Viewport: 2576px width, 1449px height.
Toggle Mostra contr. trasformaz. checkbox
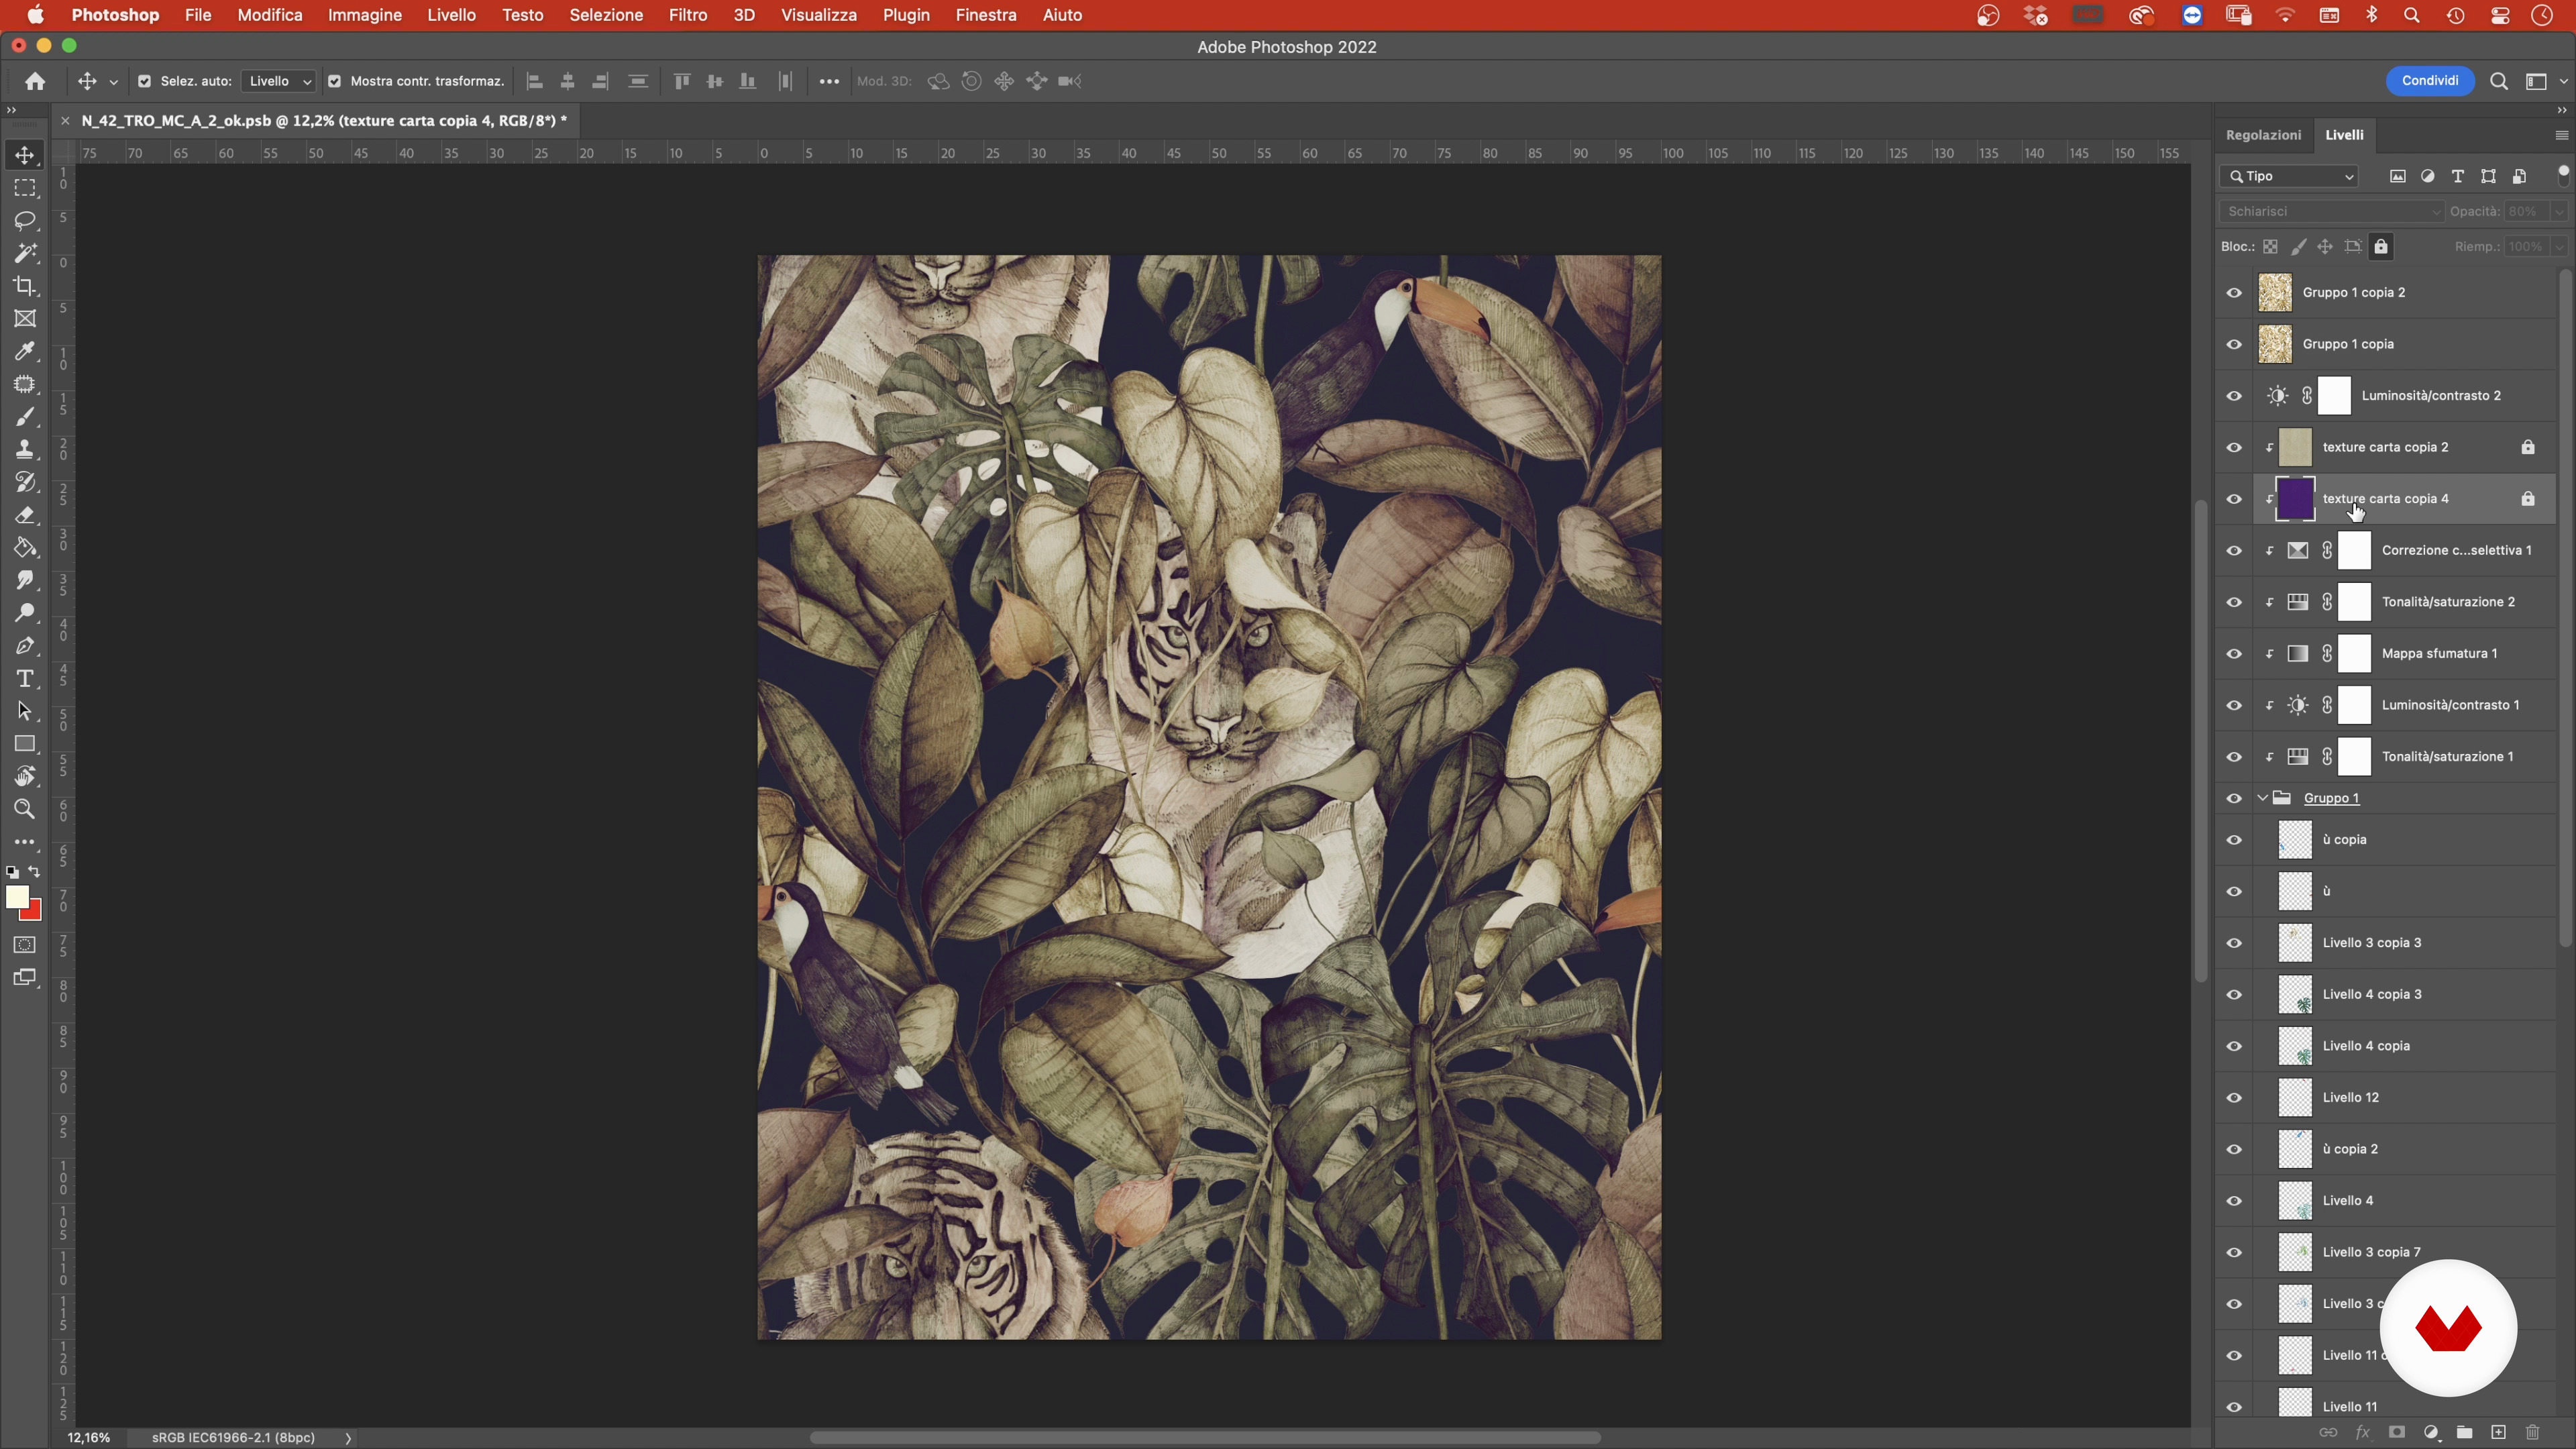pyautogui.click(x=335, y=81)
